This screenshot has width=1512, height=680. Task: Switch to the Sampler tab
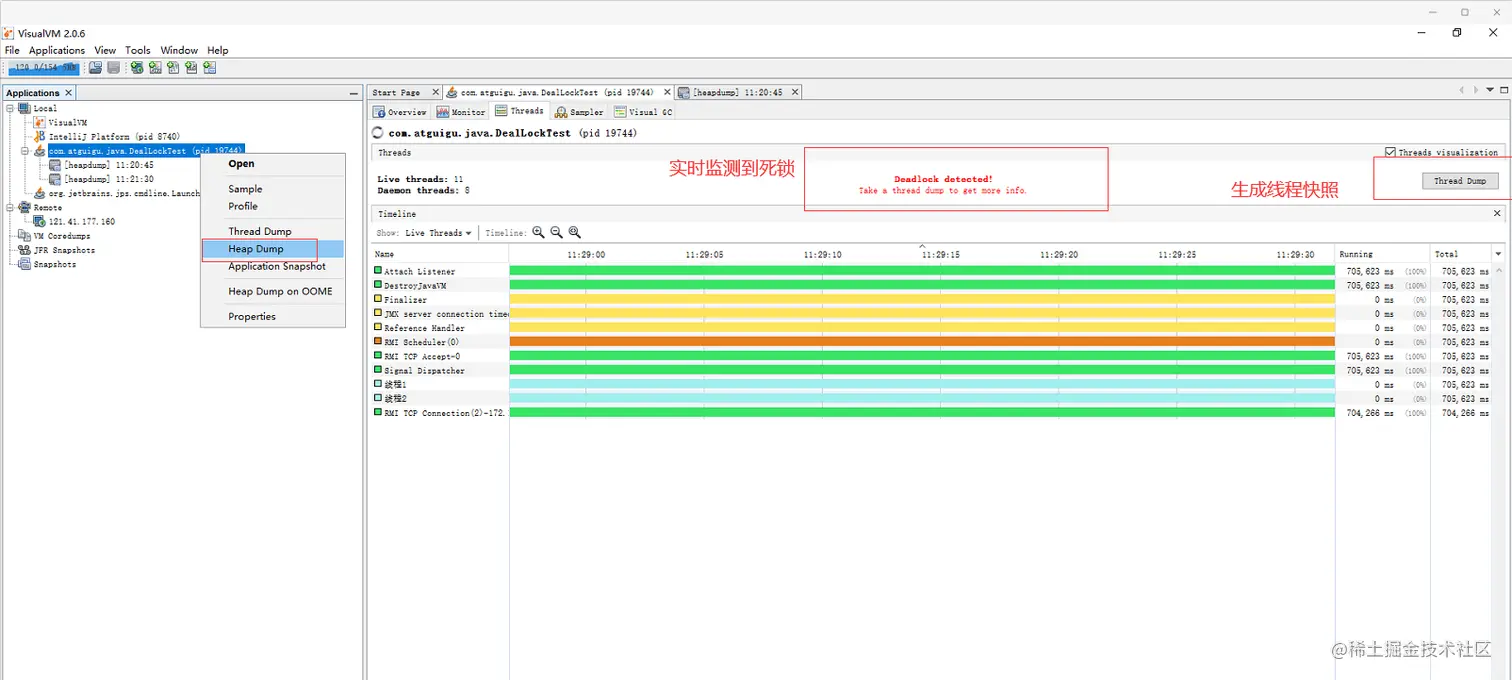(579, 112)
